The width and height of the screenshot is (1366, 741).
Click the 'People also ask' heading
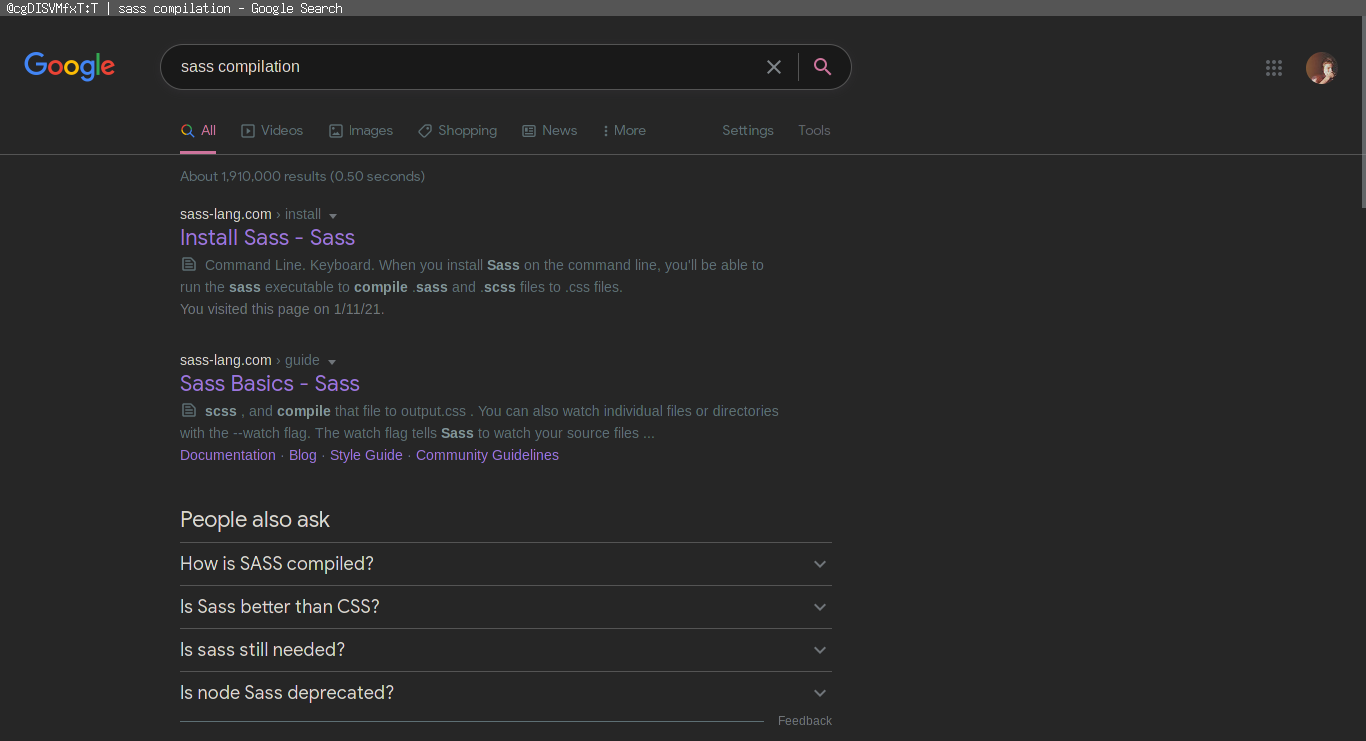pyautogui.click(x=255, y=519)
